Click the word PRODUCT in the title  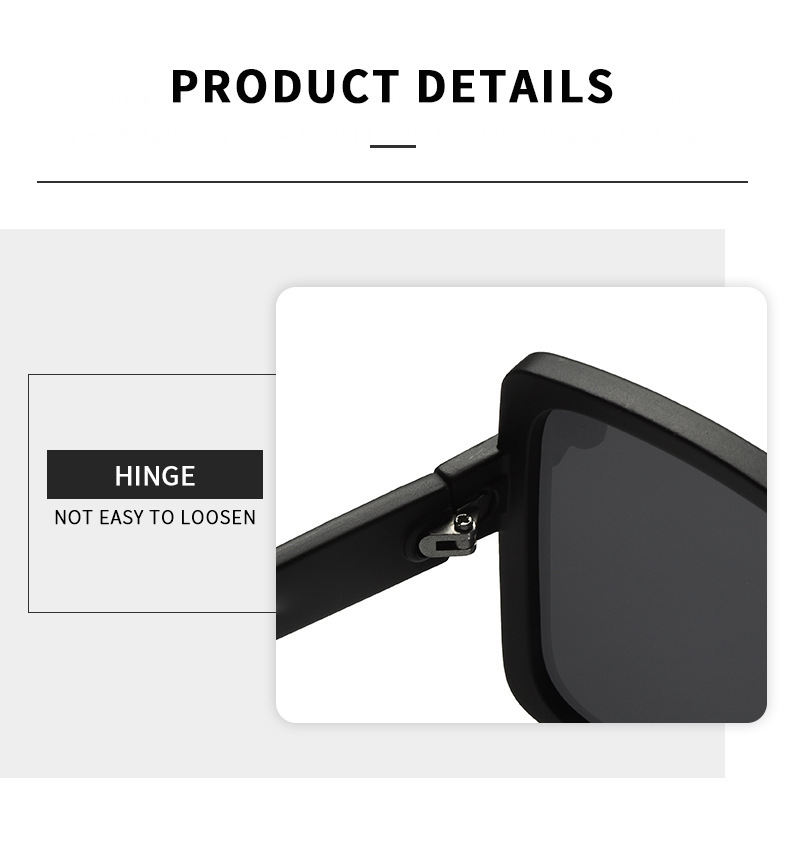(285, 87)
